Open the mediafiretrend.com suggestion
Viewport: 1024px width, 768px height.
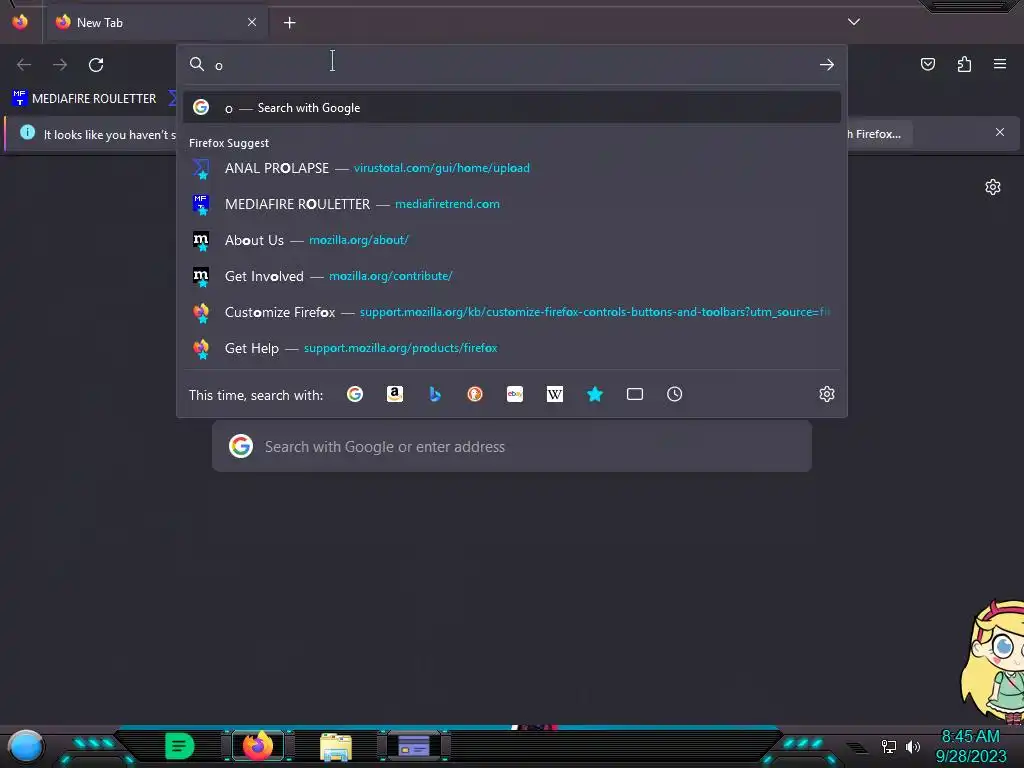point(511,204)
